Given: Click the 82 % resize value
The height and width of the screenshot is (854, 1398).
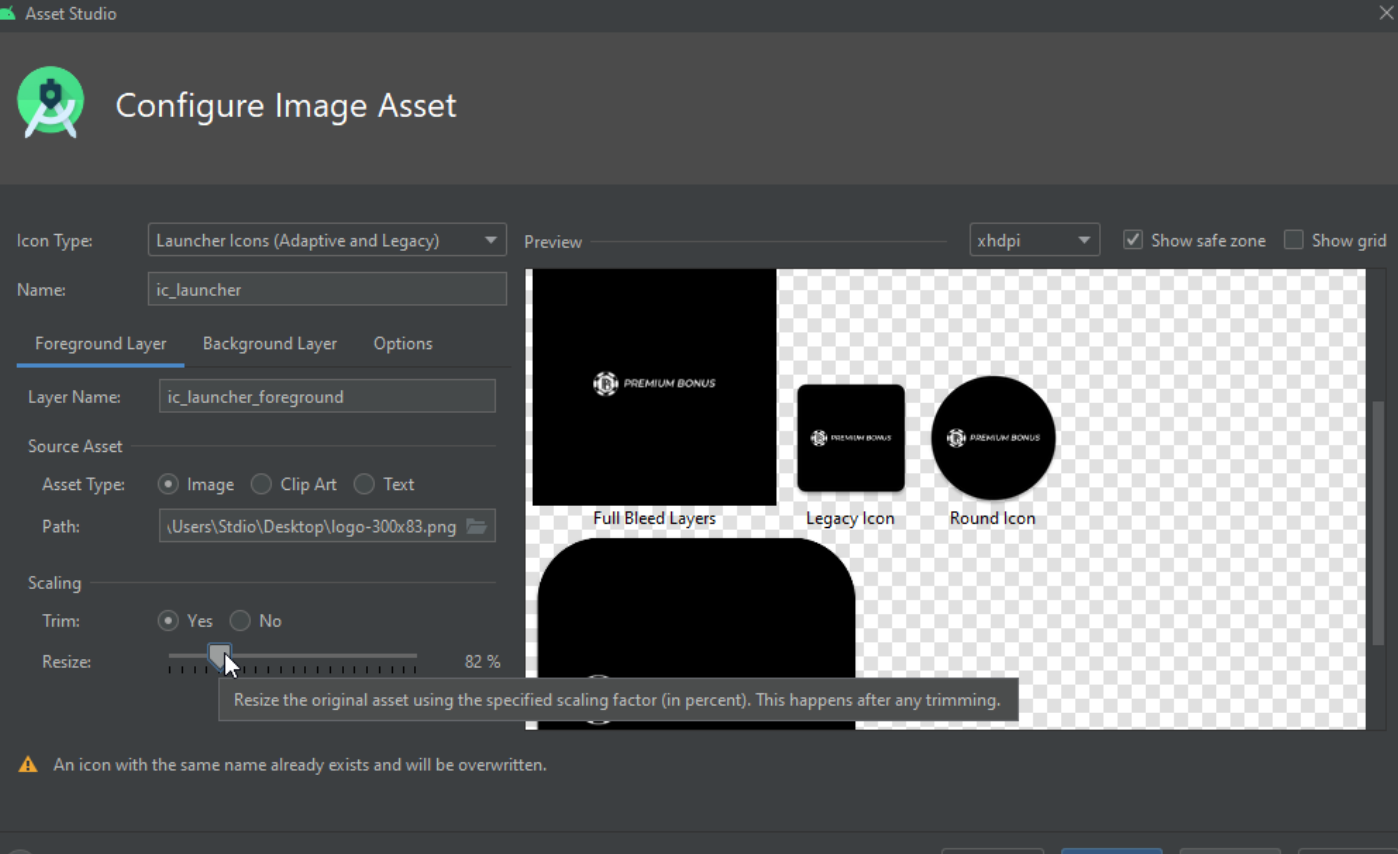Looking at the screenshot, I should 482,662.
